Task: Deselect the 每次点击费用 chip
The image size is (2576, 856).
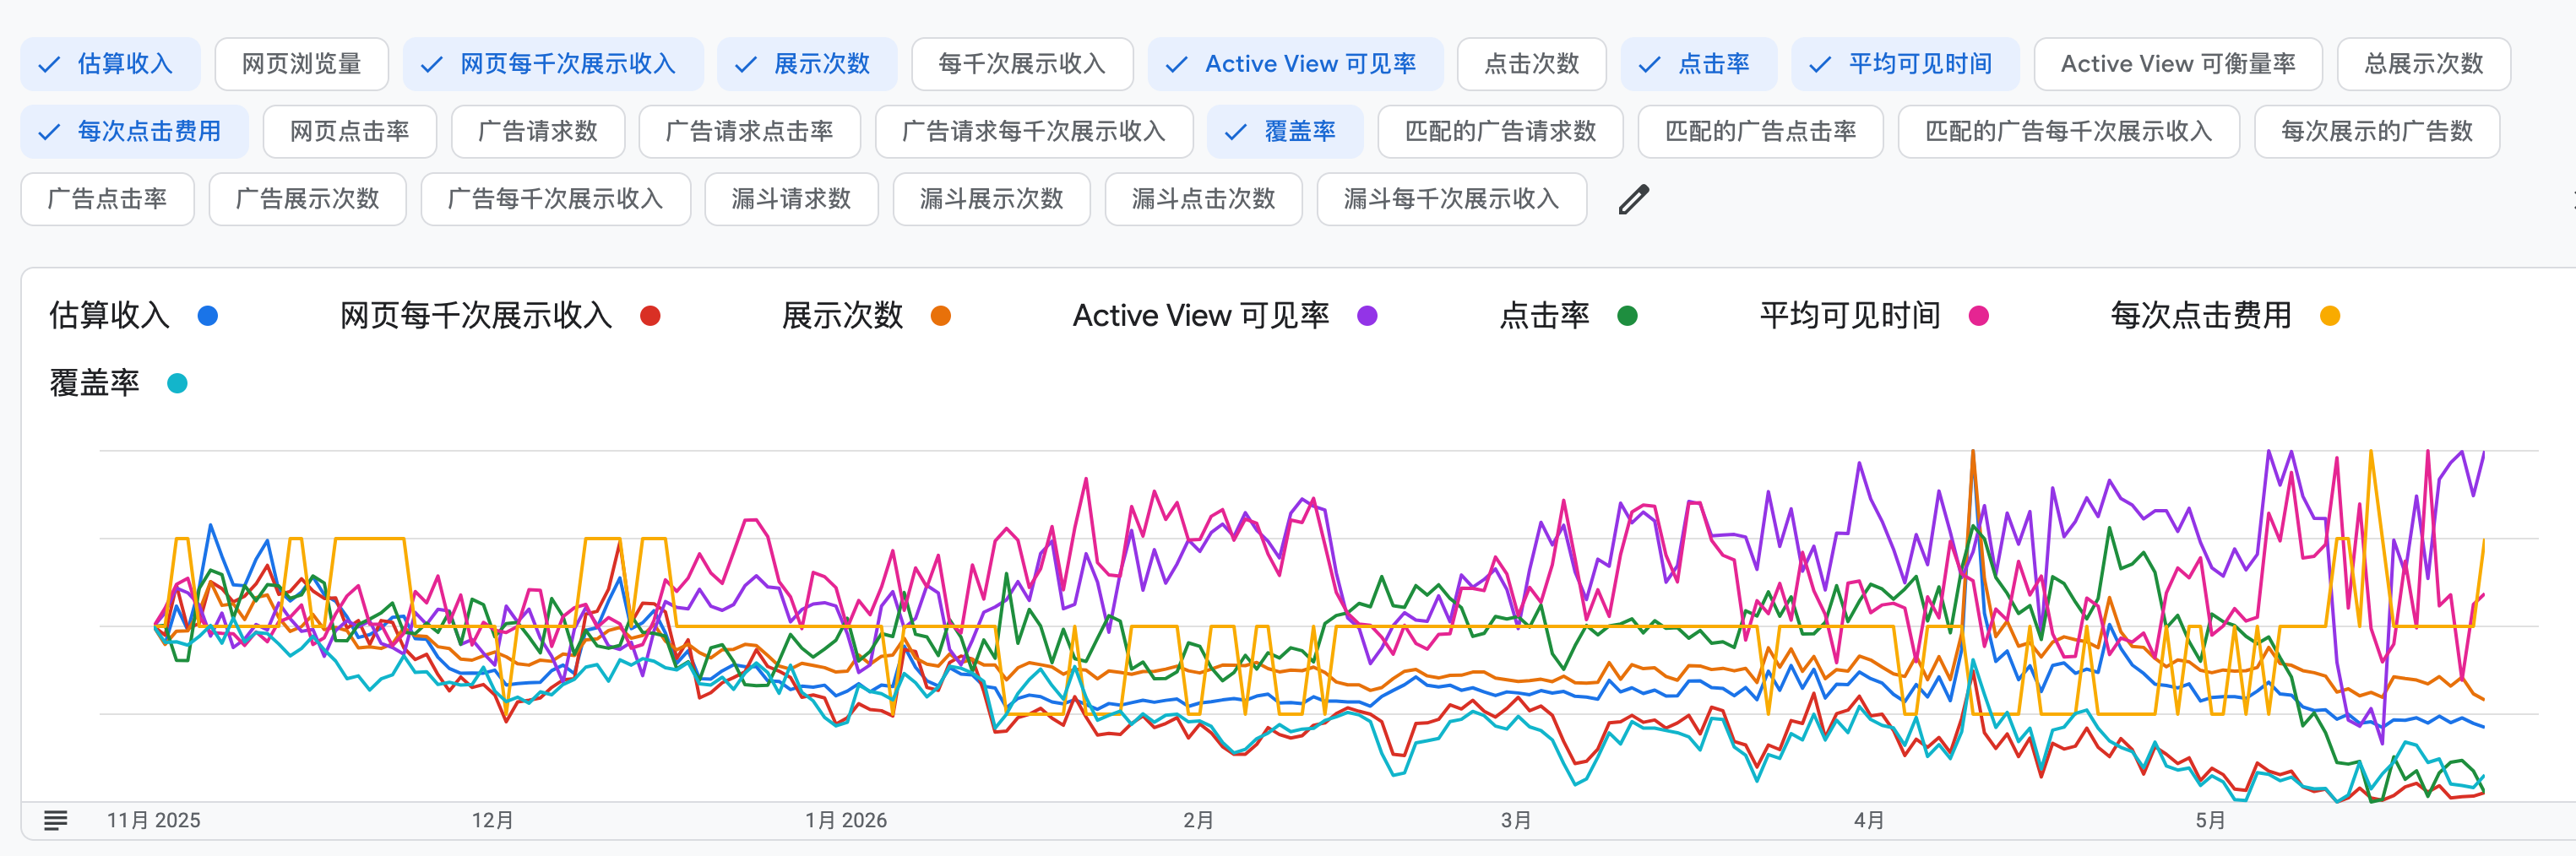Action: click(135, 131)
